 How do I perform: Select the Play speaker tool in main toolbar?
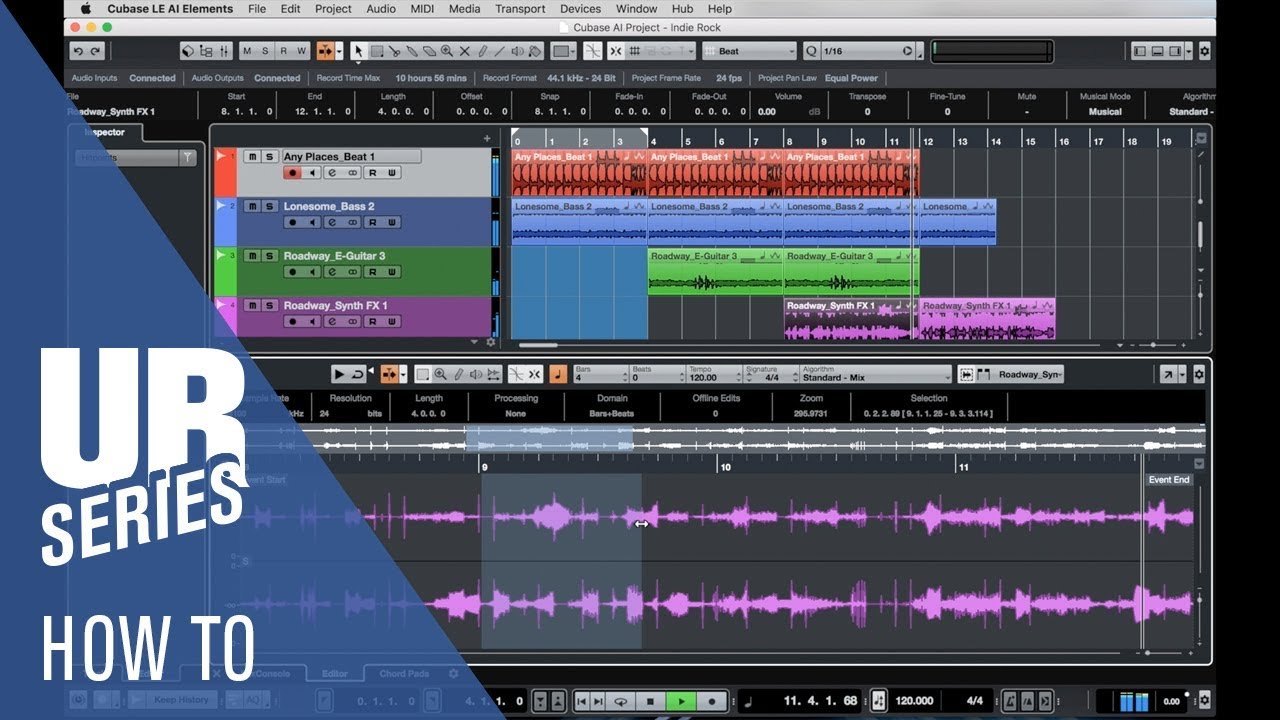coord(517,51)
